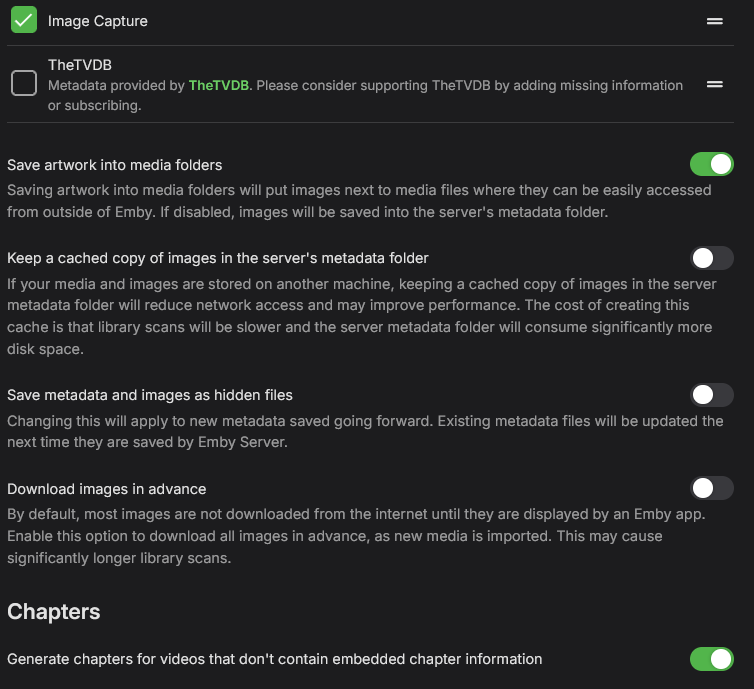Click the Keep a cached copy label text
The width and height of the screenshot is (754, 689).
[218, 258]
